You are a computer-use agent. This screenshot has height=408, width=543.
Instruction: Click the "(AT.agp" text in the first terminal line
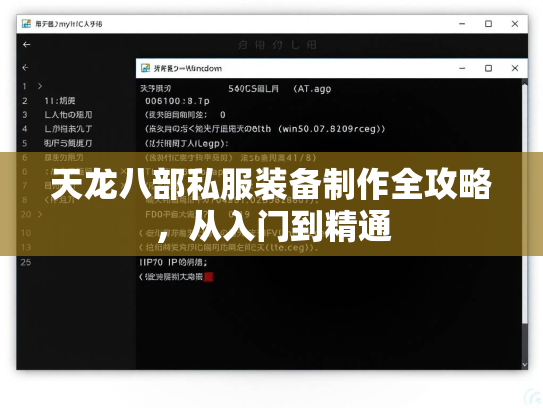pyautogui.click(x=312, y=89)
